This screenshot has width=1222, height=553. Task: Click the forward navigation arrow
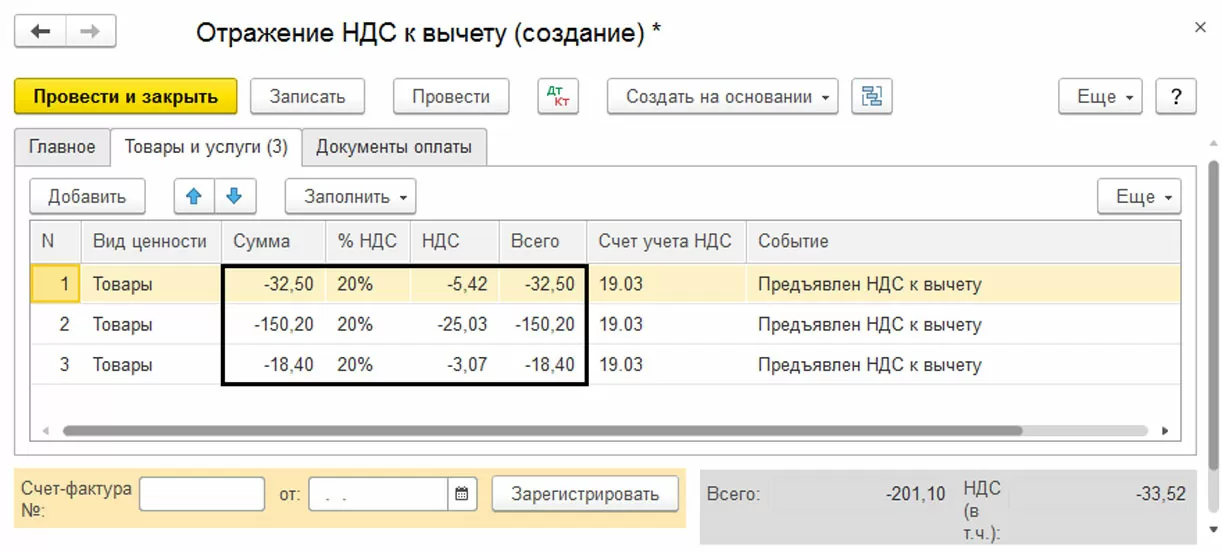tap(90, 32)
